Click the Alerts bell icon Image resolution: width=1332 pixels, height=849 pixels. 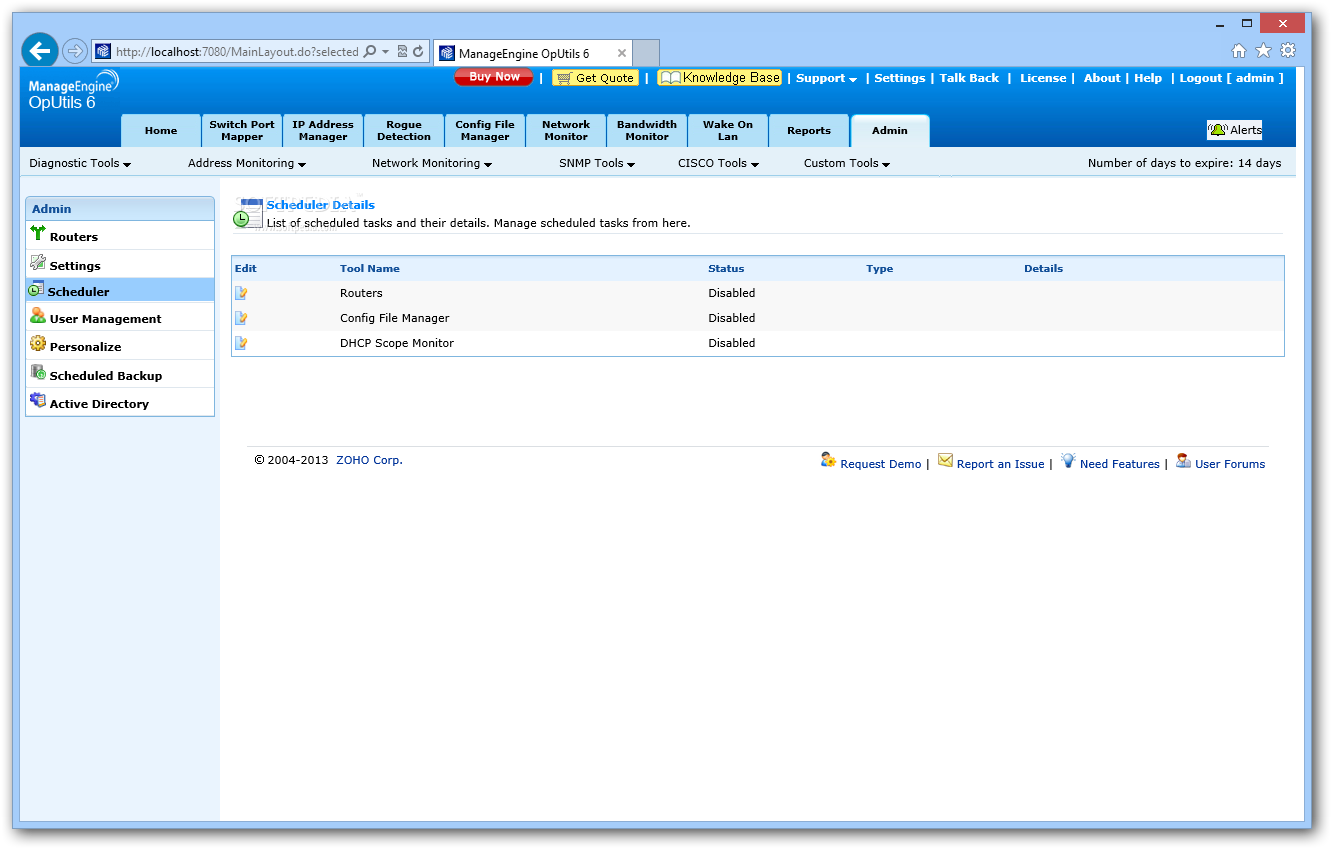point(1218,130)
